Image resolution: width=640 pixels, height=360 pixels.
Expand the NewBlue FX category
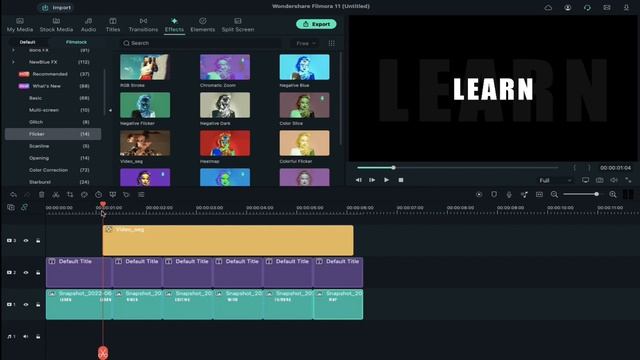pyautogui.click(x=13, y=62)
